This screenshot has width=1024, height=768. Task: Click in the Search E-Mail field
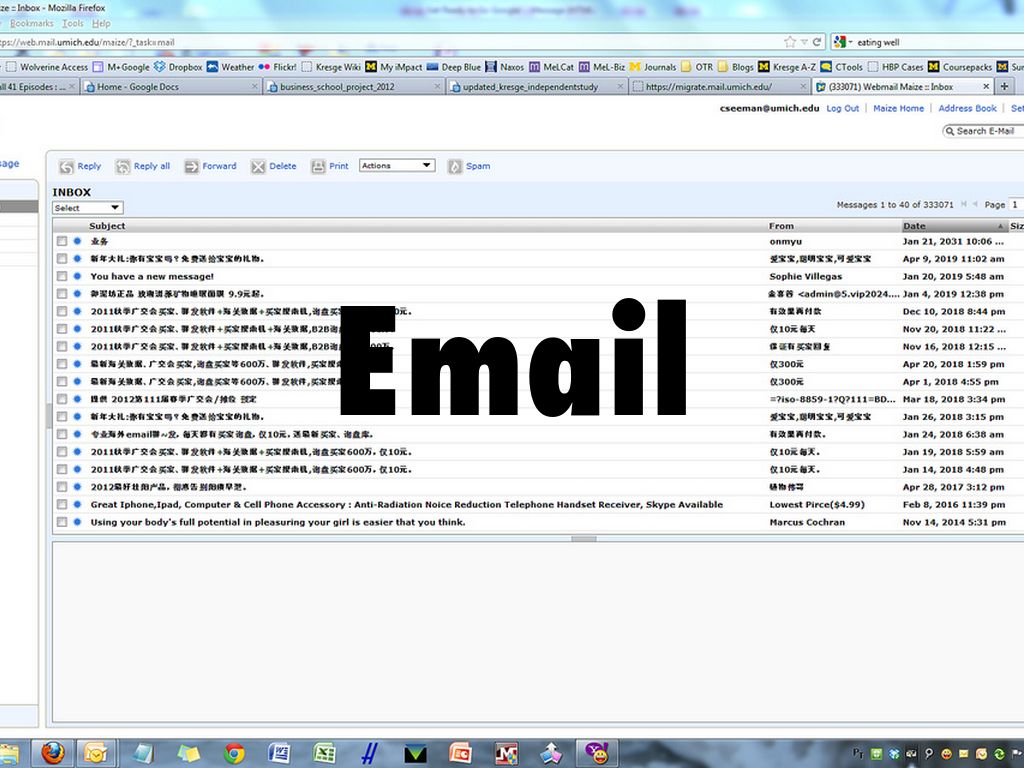[x=984, y=131]
